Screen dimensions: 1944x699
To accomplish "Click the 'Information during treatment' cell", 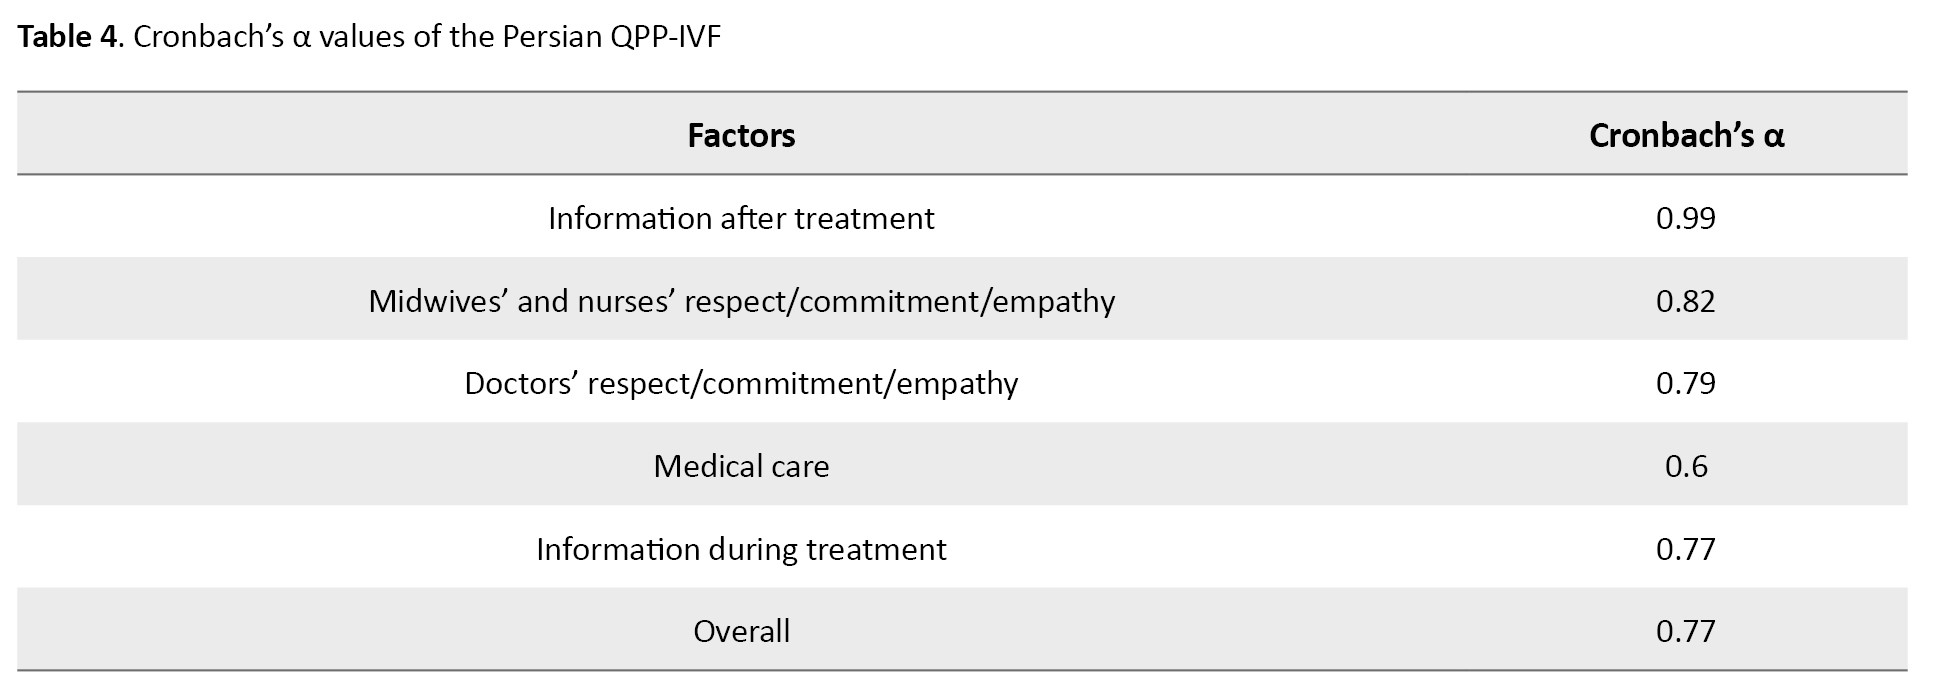I will (741, 549).
